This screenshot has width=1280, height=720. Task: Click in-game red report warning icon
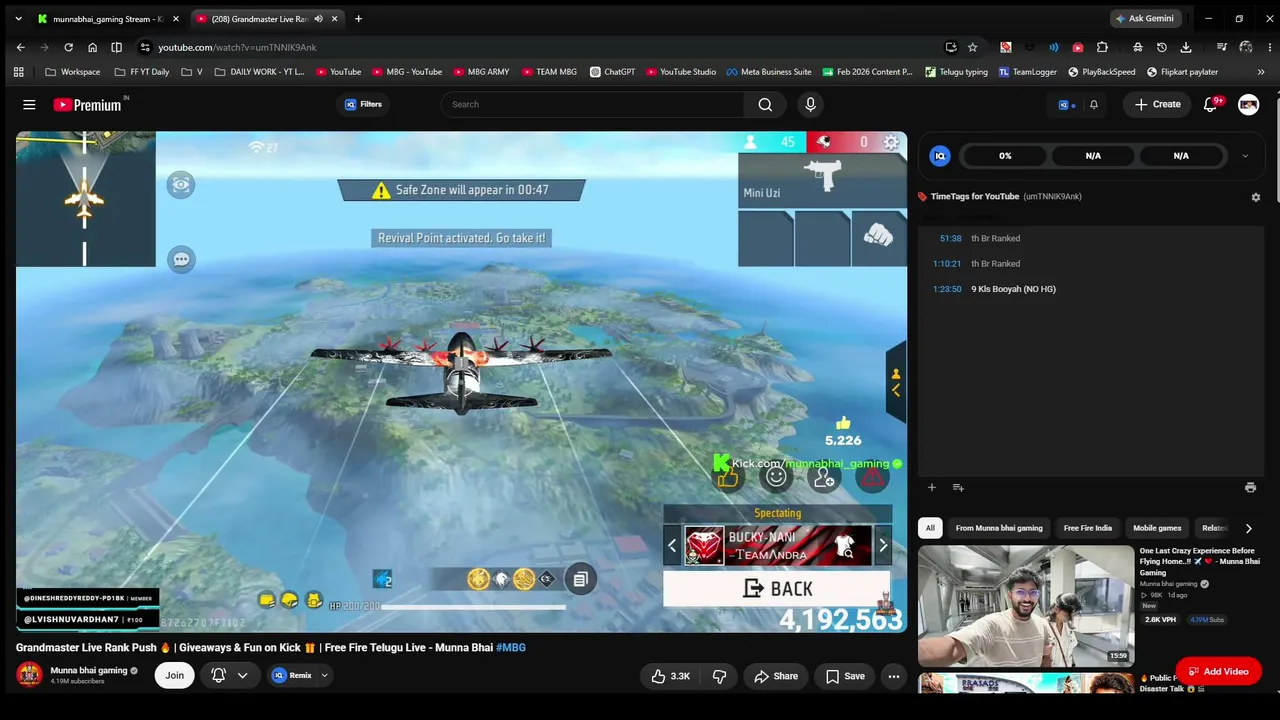(872, 478)
